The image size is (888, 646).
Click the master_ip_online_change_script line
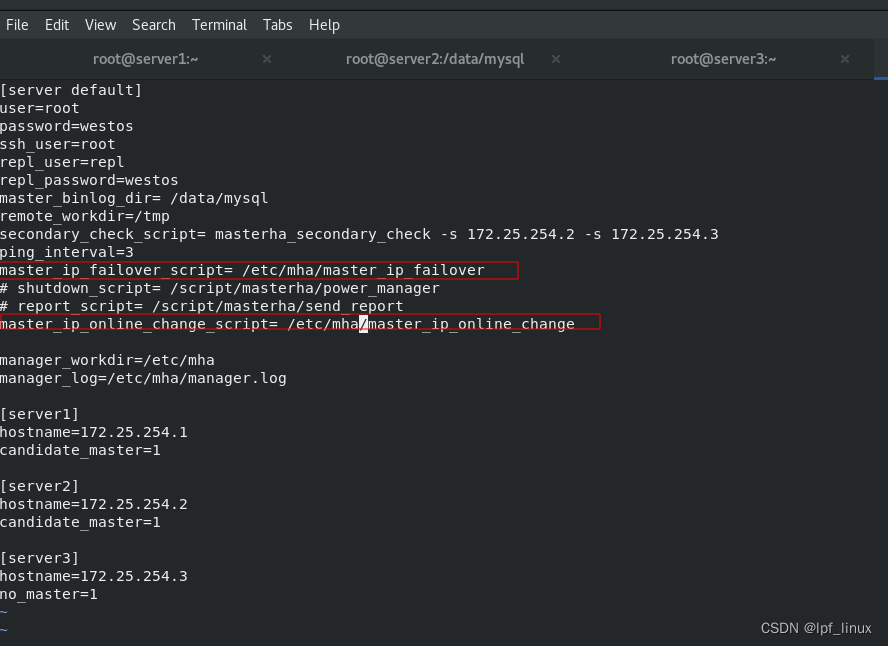tap(287, 324)
